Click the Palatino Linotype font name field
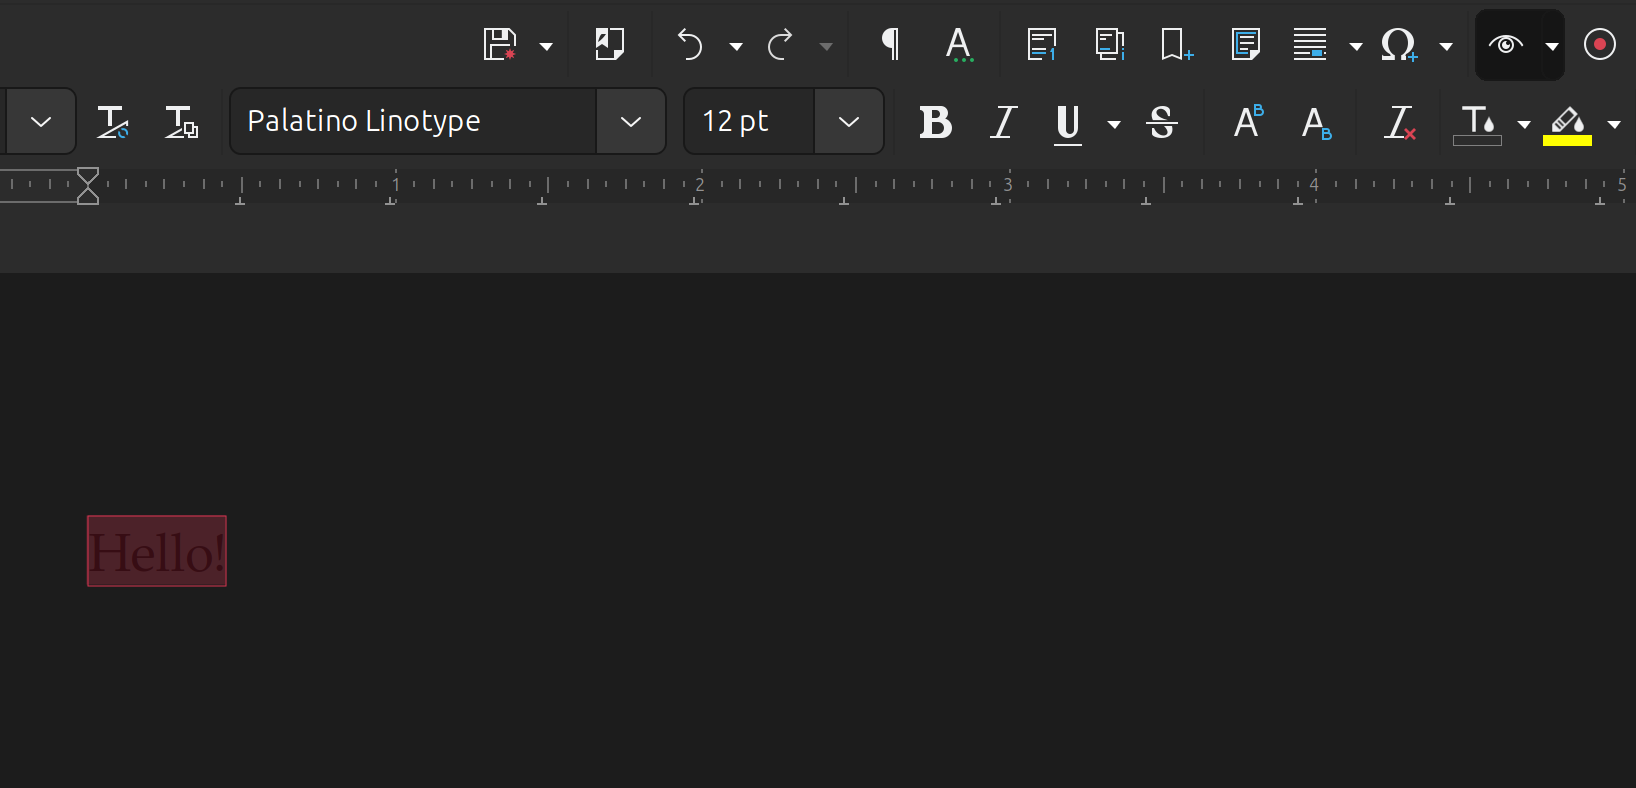 [413, 121]
